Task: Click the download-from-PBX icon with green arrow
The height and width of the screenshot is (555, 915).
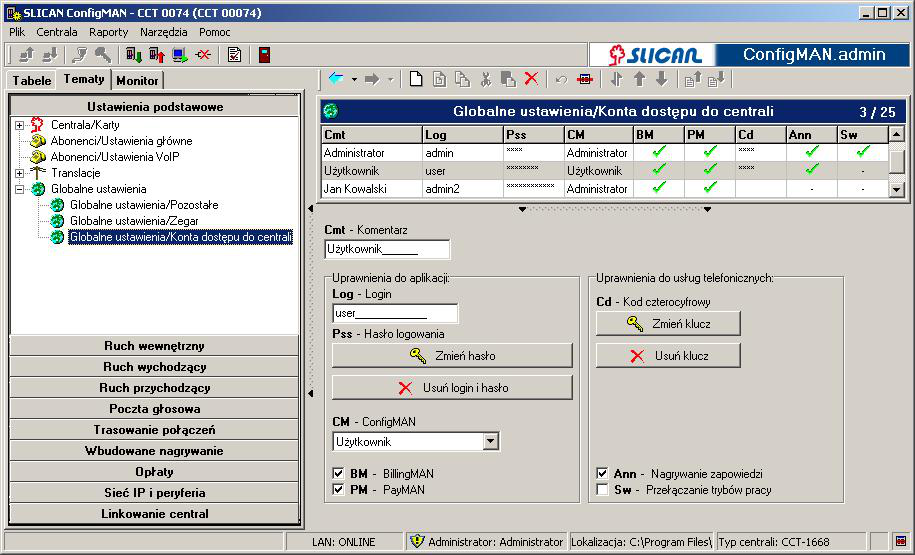Action: click(x=134, y=55)
